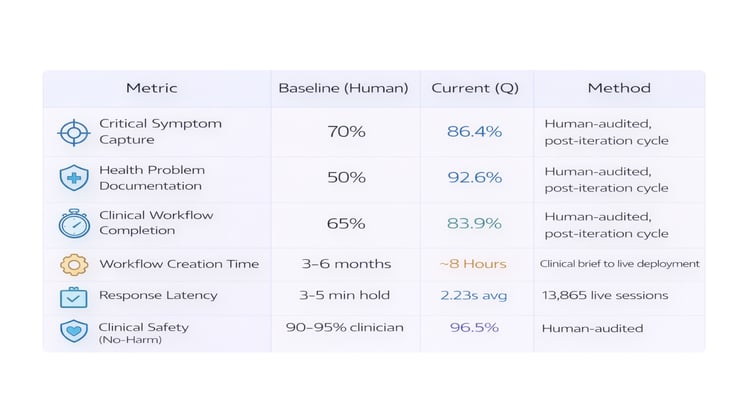Click the 96.5% clinical safety value
Screen dimensions: 748x420
[x=474, y=328]
